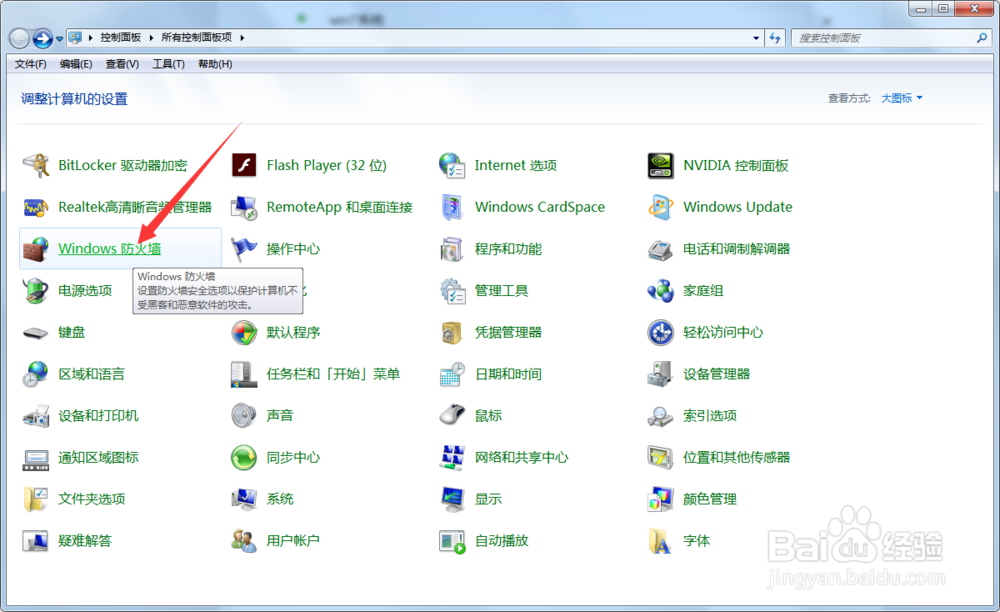Open the Flash Player (32 位) icon

tap(244, 166)
